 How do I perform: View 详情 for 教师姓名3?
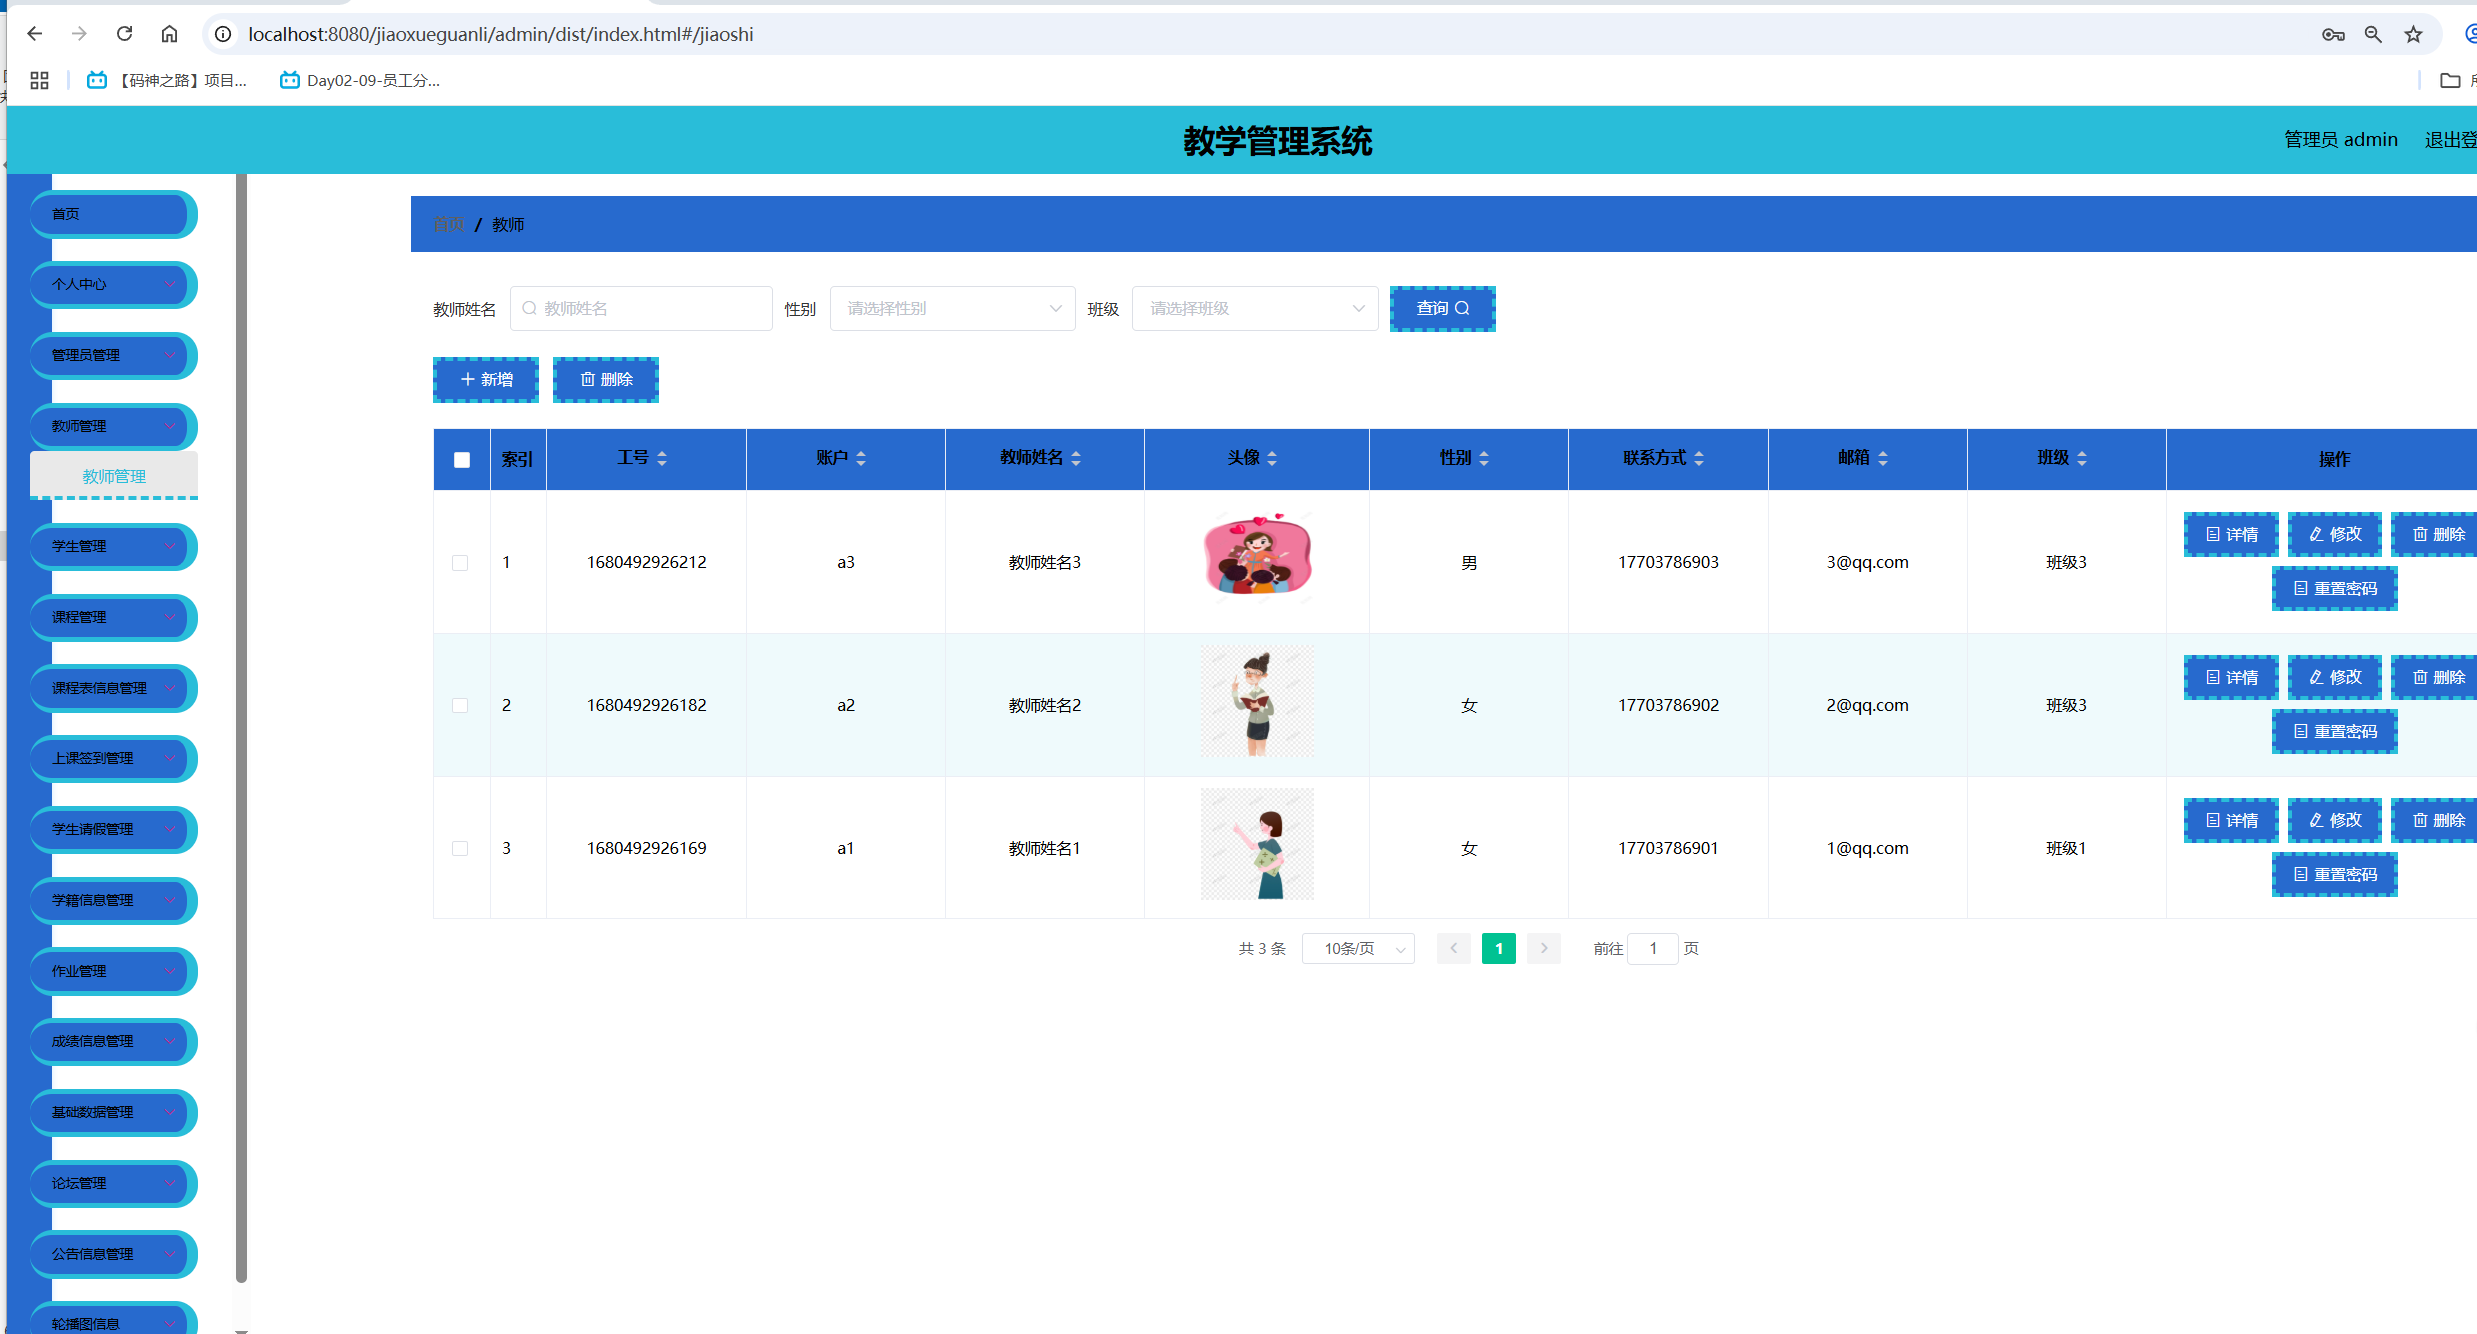pyautogui.click(x=2232, y=535)
